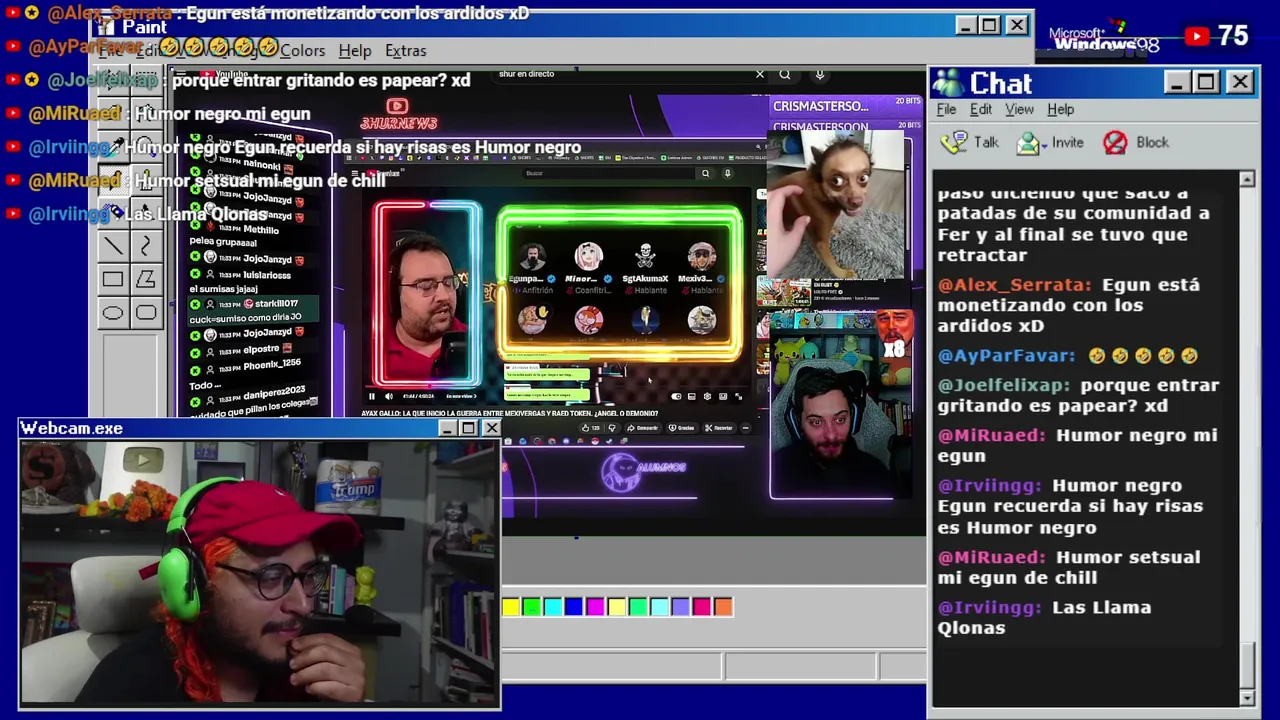Viewport: 1280px width, 720px height.
Task: Choose the Polygon tool in Paint
Action: tap(146, 280)
